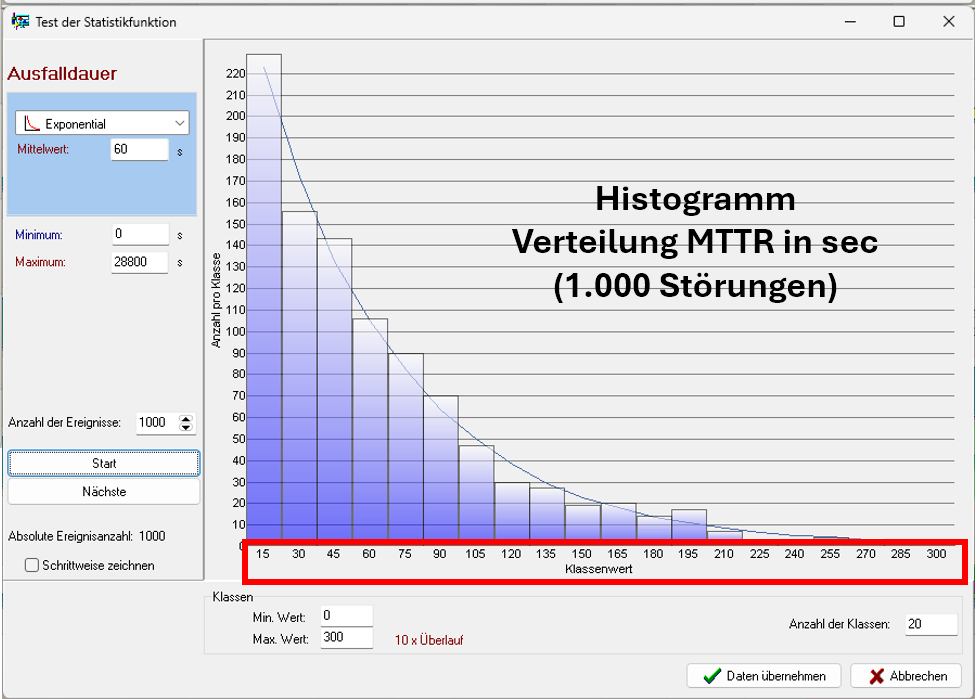This screenshot has height=699, width=977.
Task: Click the exponential curve icon in the dropdown
Action: pos(31,124)
